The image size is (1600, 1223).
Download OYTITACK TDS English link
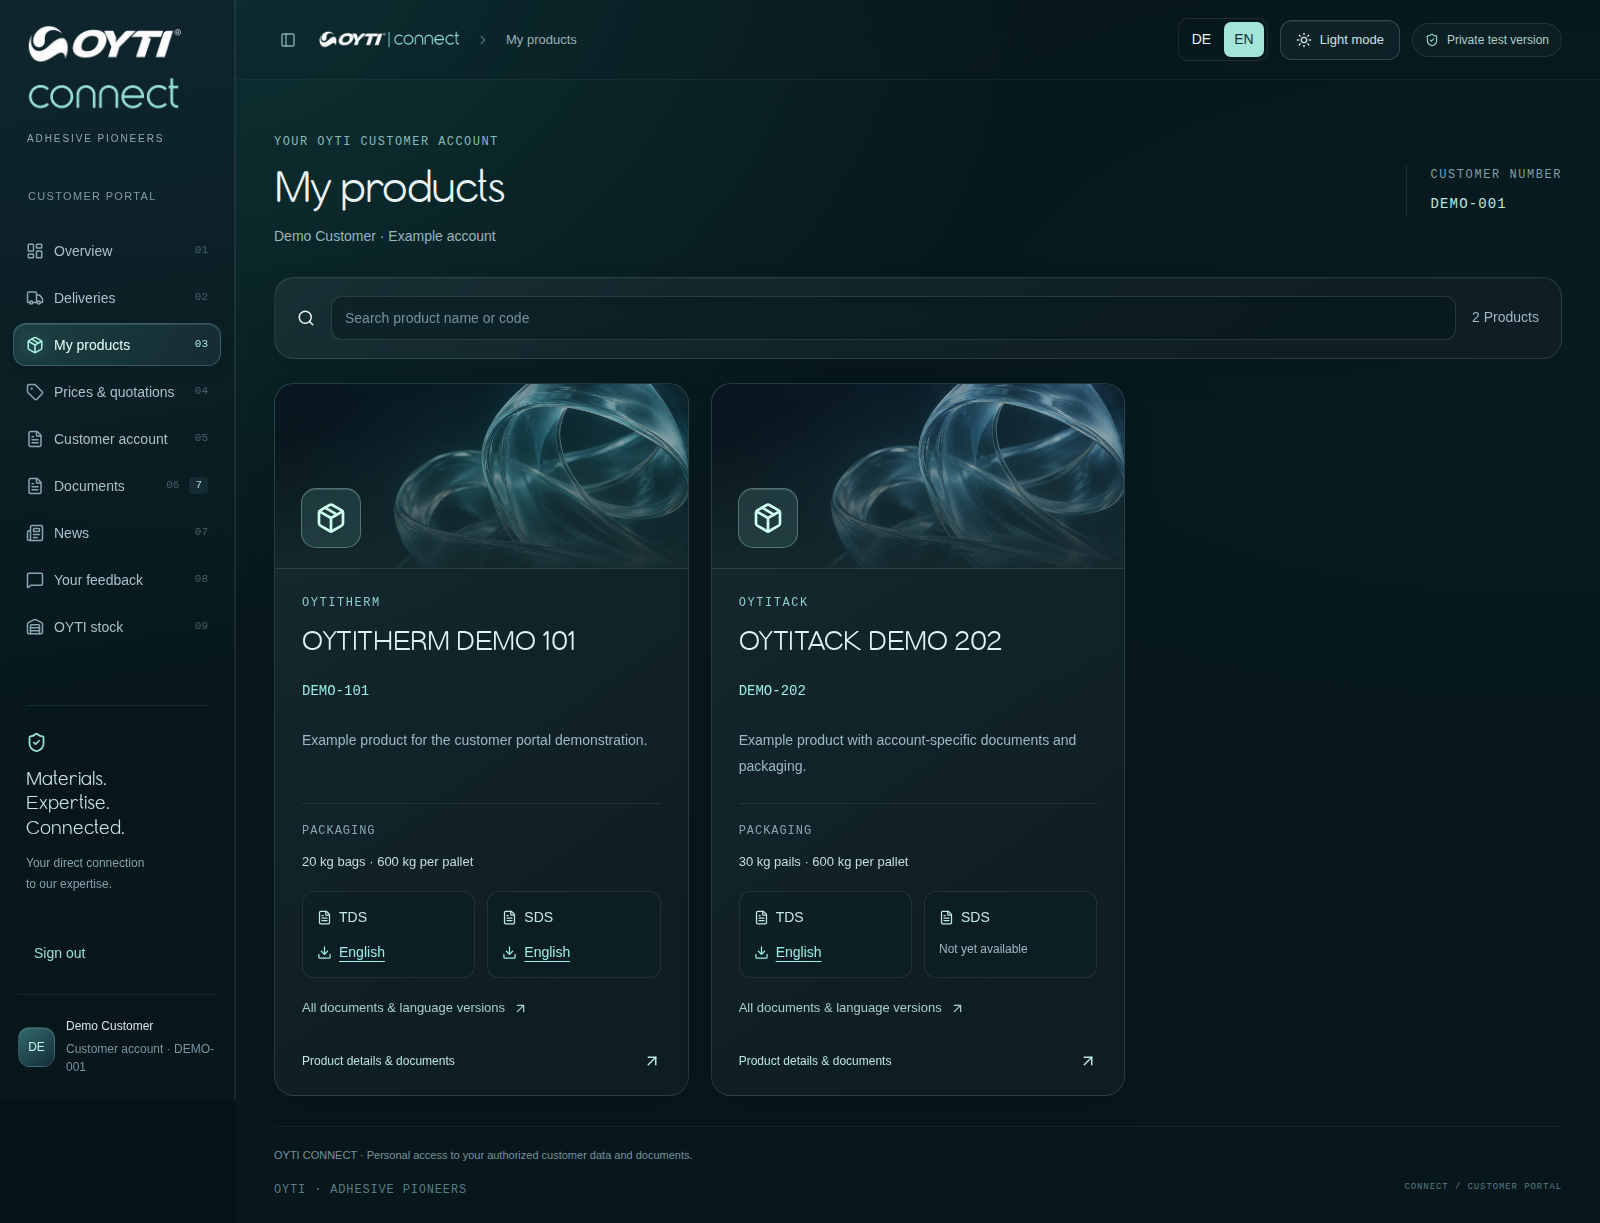(798, 953)
